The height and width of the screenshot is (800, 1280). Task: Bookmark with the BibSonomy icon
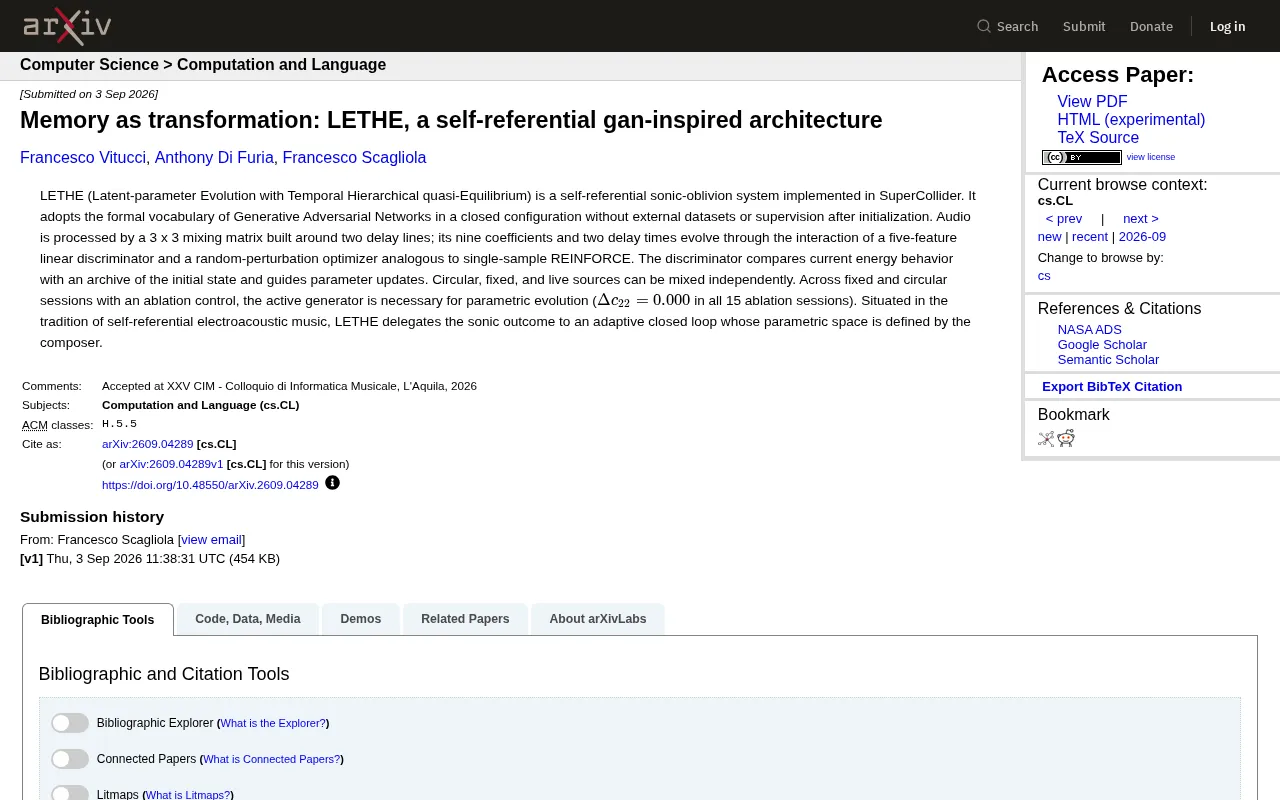[x=1046, y=438]
